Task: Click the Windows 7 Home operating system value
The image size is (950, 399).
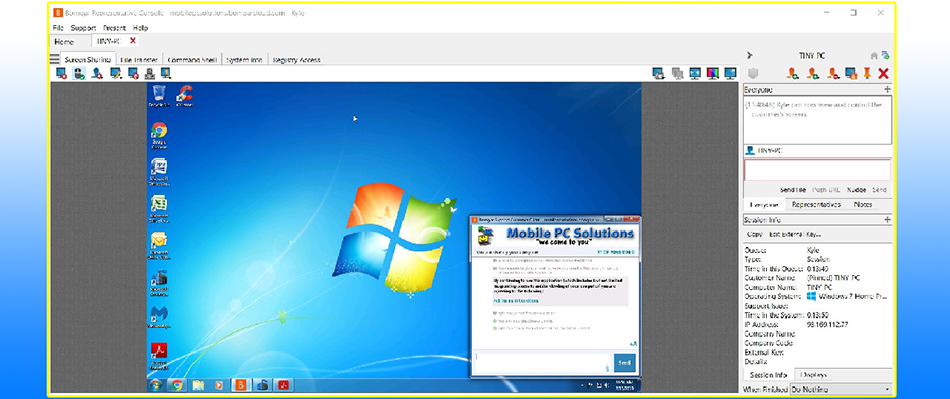Action: point(846,297)
